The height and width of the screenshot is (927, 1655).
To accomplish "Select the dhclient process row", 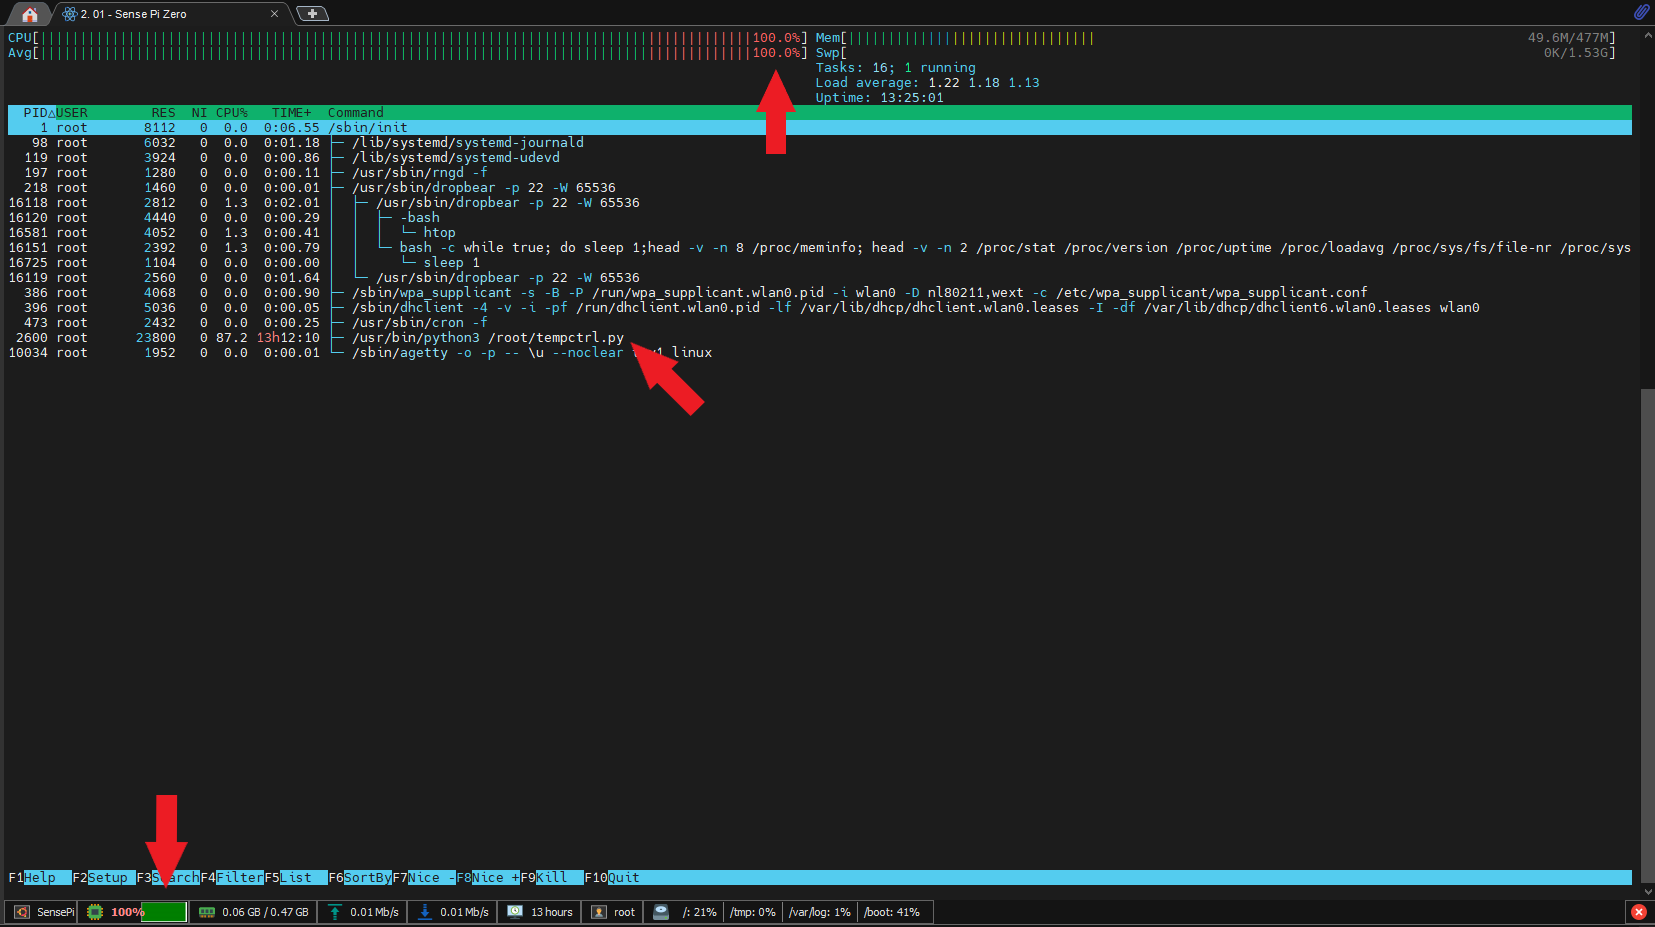I will [820, 308].
